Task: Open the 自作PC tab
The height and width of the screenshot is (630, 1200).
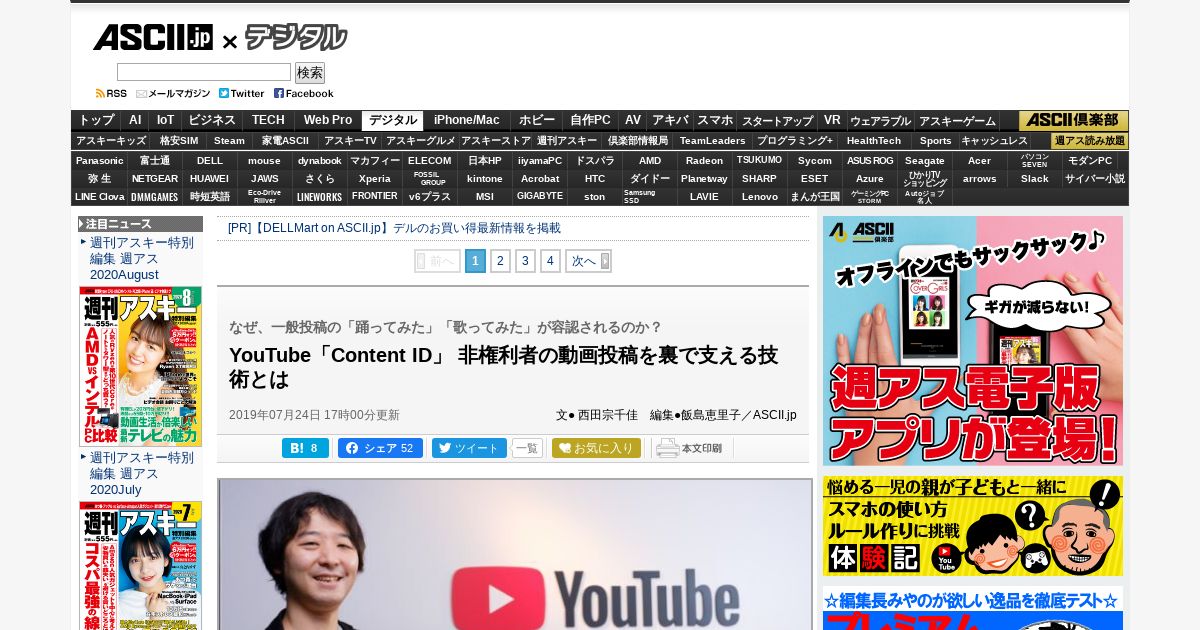Action: [x=590, y=120]
